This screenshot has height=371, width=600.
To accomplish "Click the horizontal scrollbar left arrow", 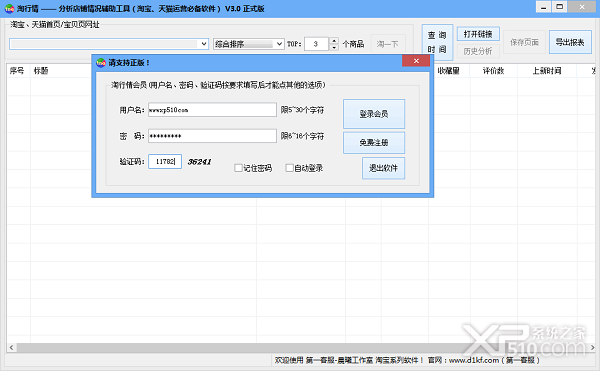I will click(11, 347).
